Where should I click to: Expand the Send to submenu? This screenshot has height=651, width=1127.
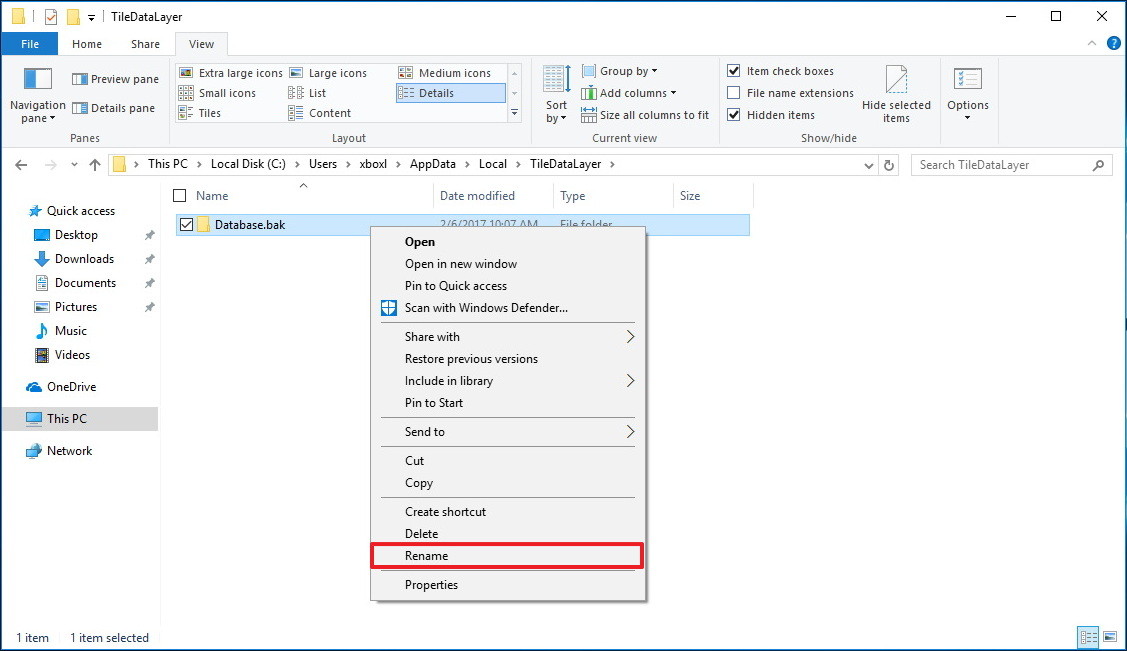[426, 431]
